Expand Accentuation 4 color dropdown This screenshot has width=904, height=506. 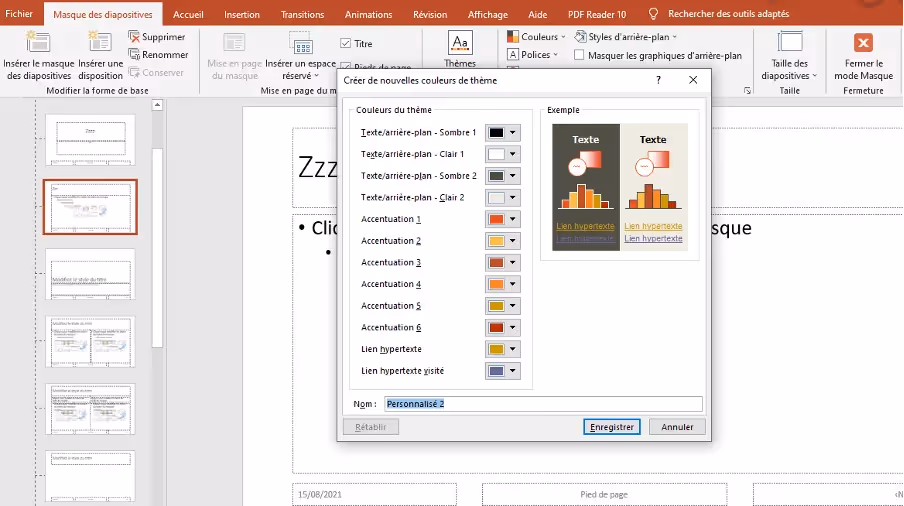point(513,284)
